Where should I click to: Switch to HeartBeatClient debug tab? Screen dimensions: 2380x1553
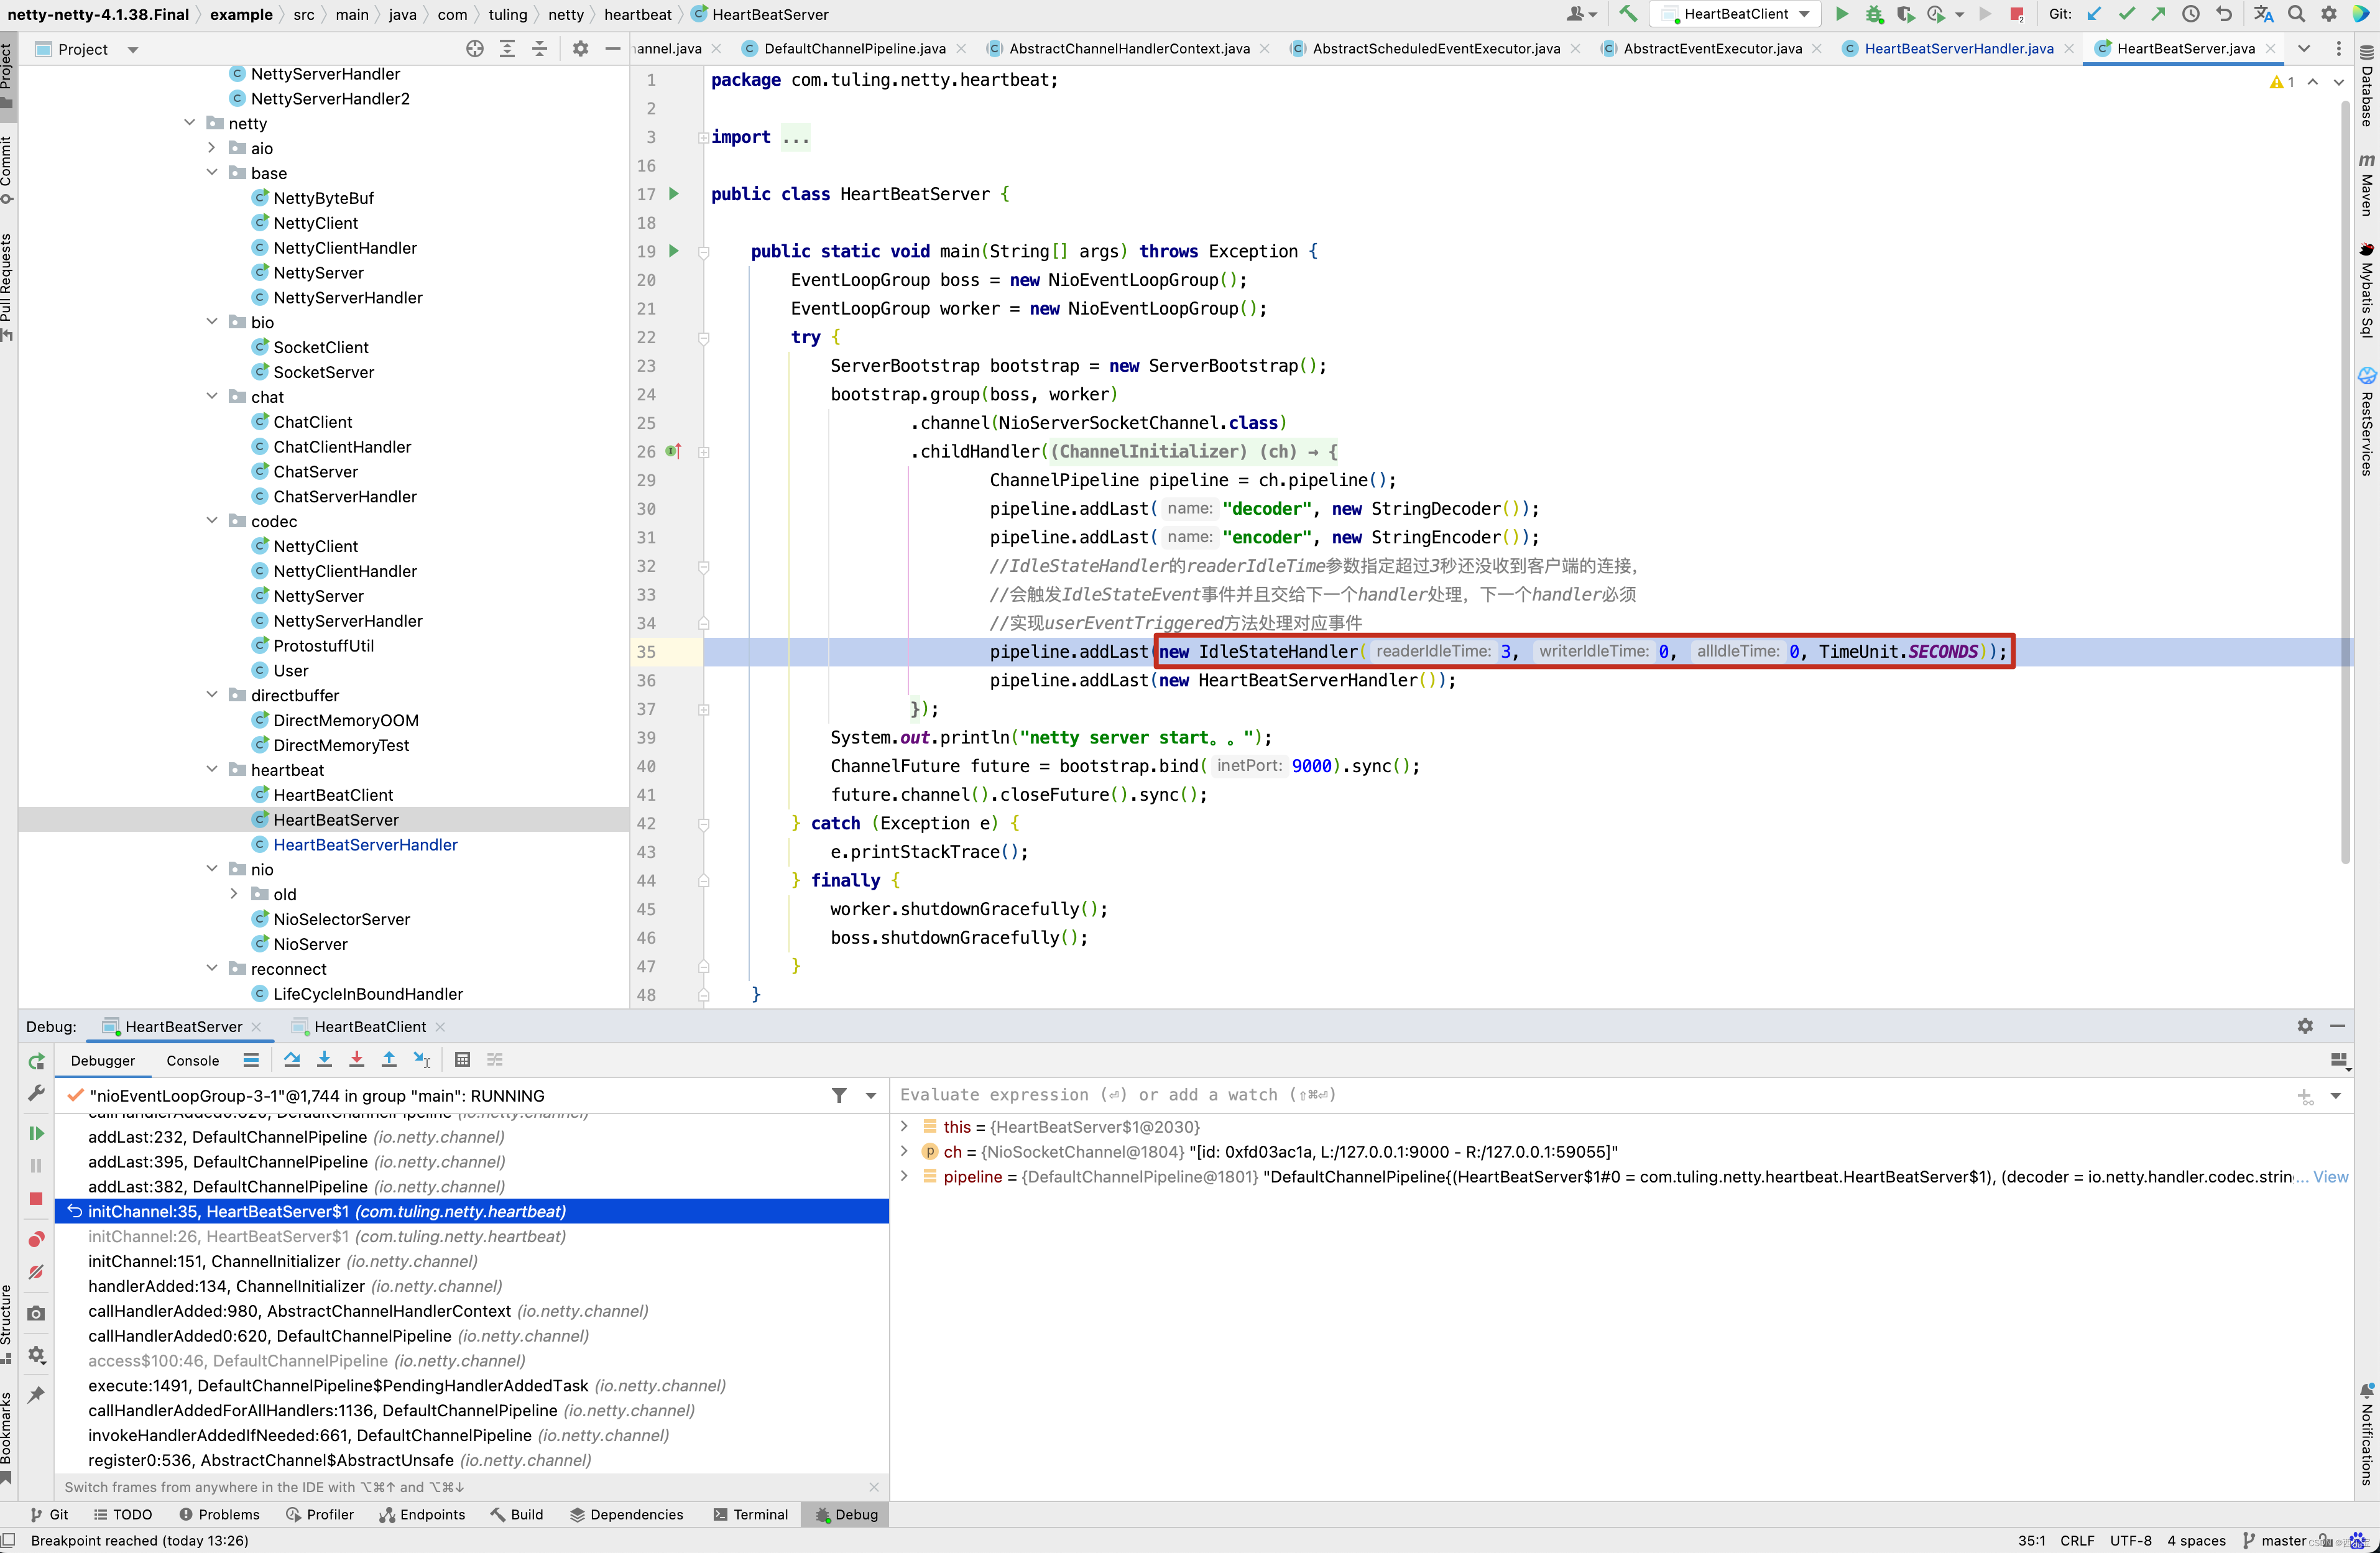coord(369,1026)
